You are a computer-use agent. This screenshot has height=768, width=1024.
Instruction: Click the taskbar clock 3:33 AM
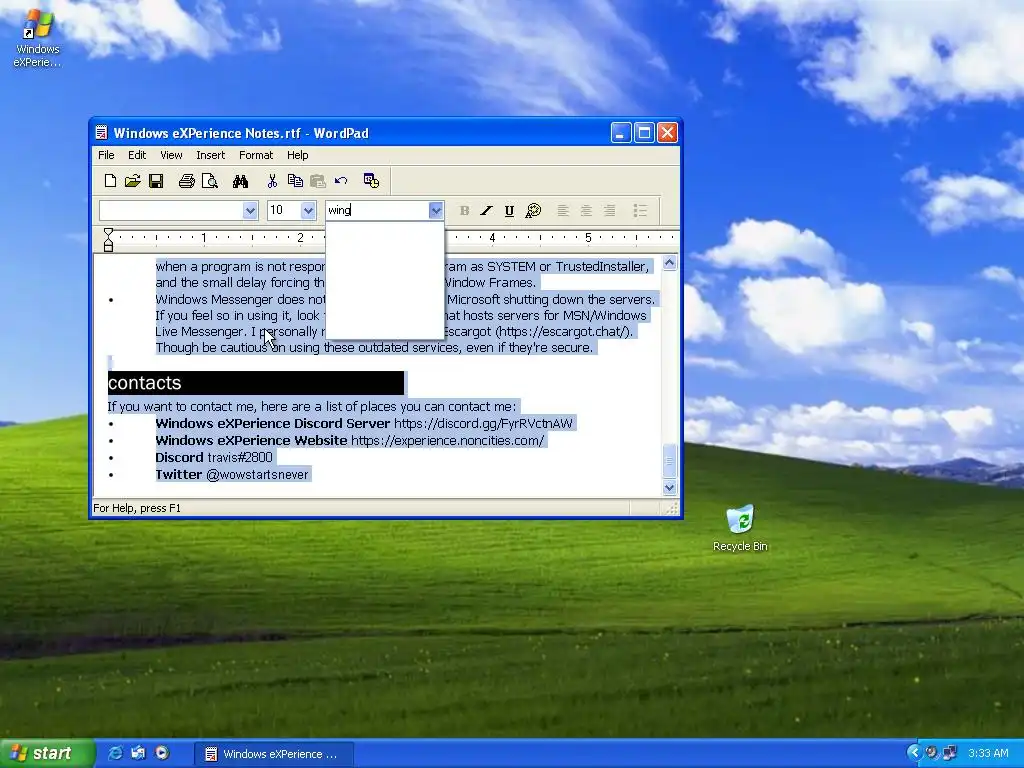tap(988, 754)
